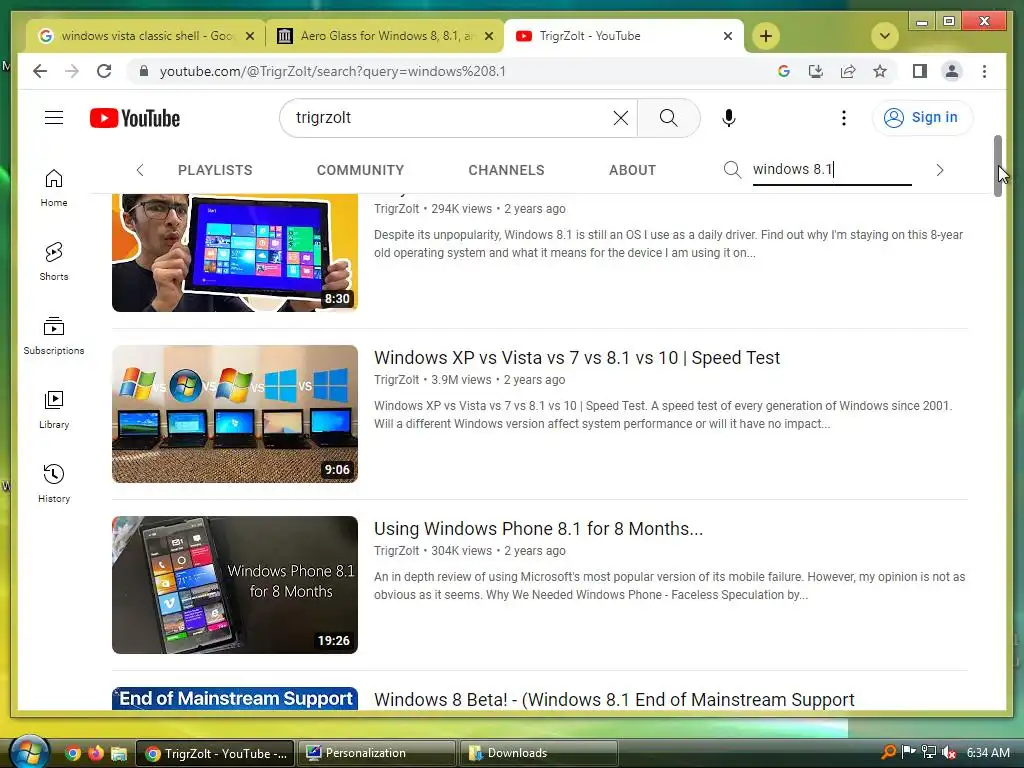Switch to the CHANNELS channel tab
The width and height of the screenshot is (1024, 768).
tap(506, 170)
